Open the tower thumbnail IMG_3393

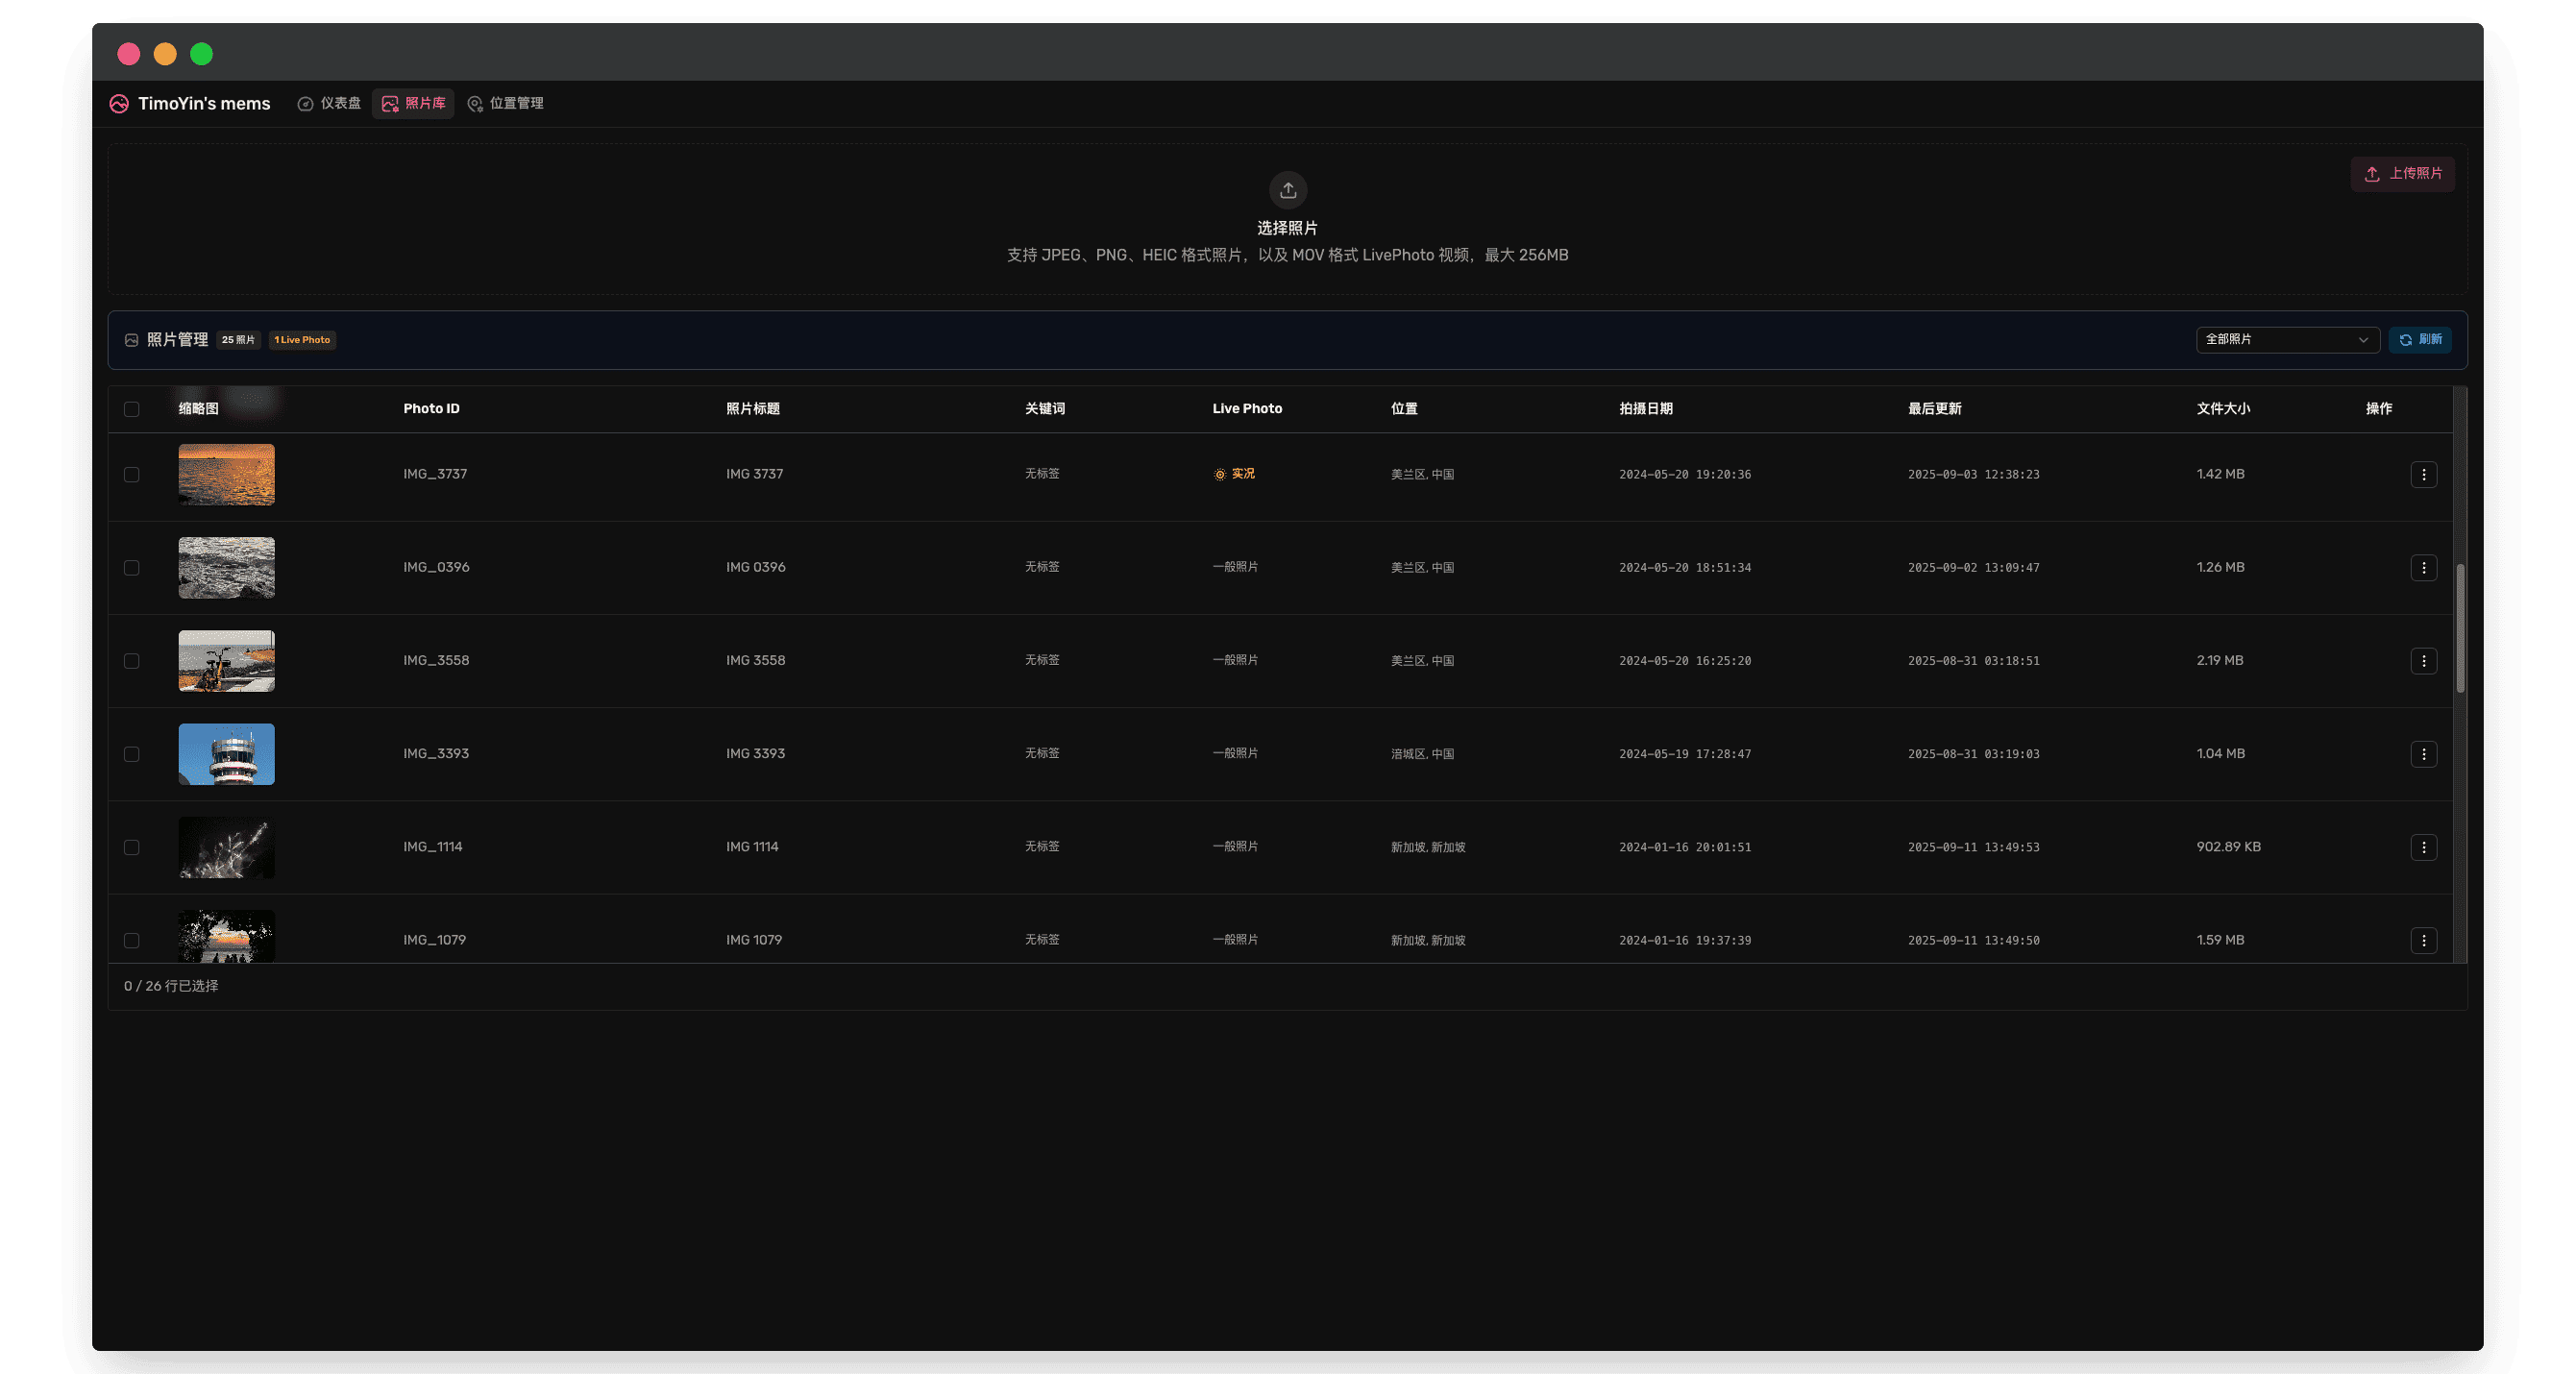[x=226, y=754]
